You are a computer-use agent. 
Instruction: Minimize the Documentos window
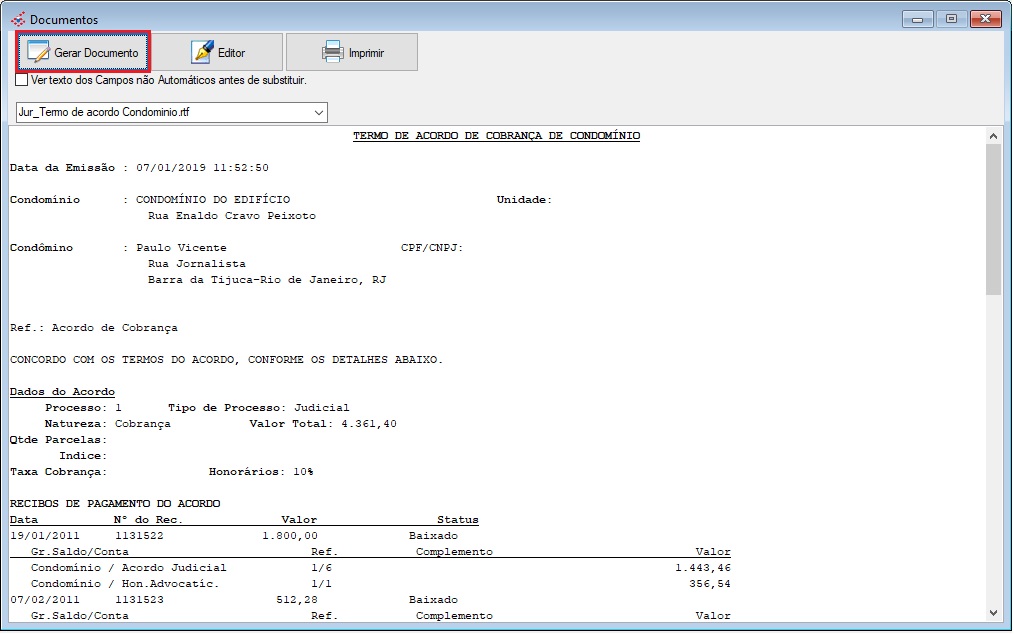[917, 18]
